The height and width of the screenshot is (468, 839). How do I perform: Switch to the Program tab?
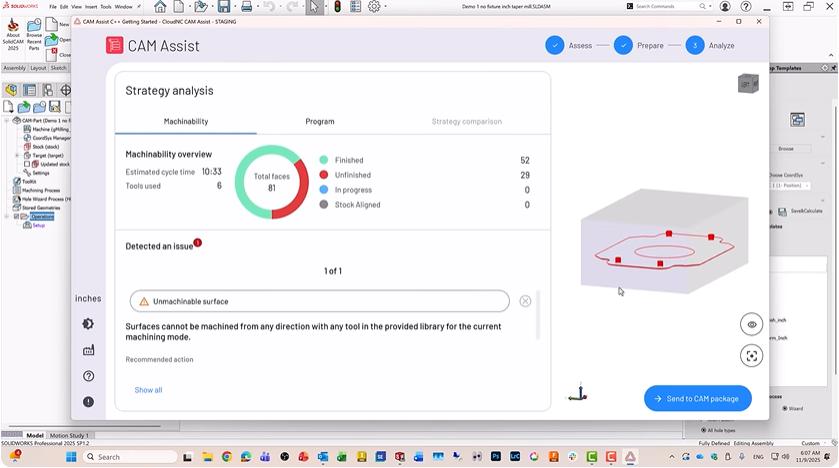click(320, 121)
